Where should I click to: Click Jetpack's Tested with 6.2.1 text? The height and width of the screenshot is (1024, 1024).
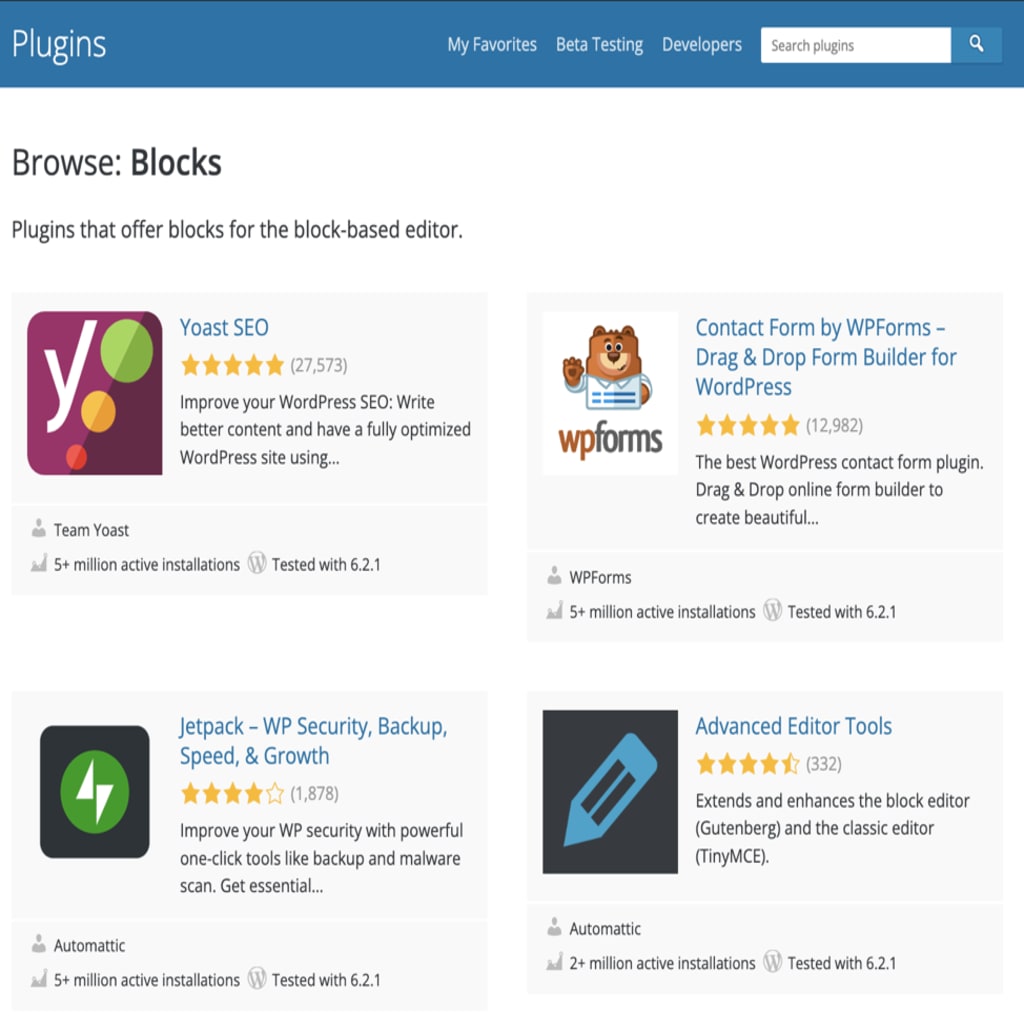(x=326, y=980)
